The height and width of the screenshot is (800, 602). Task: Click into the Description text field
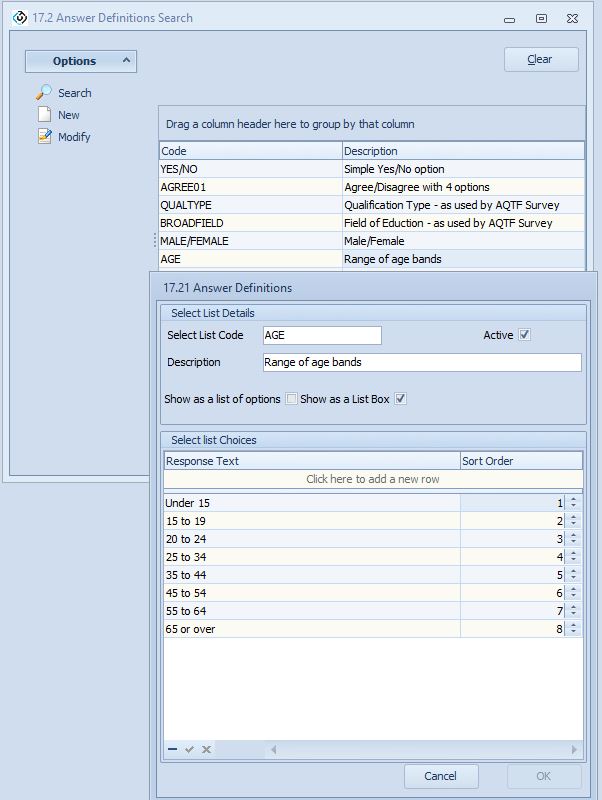click(421, 362)
